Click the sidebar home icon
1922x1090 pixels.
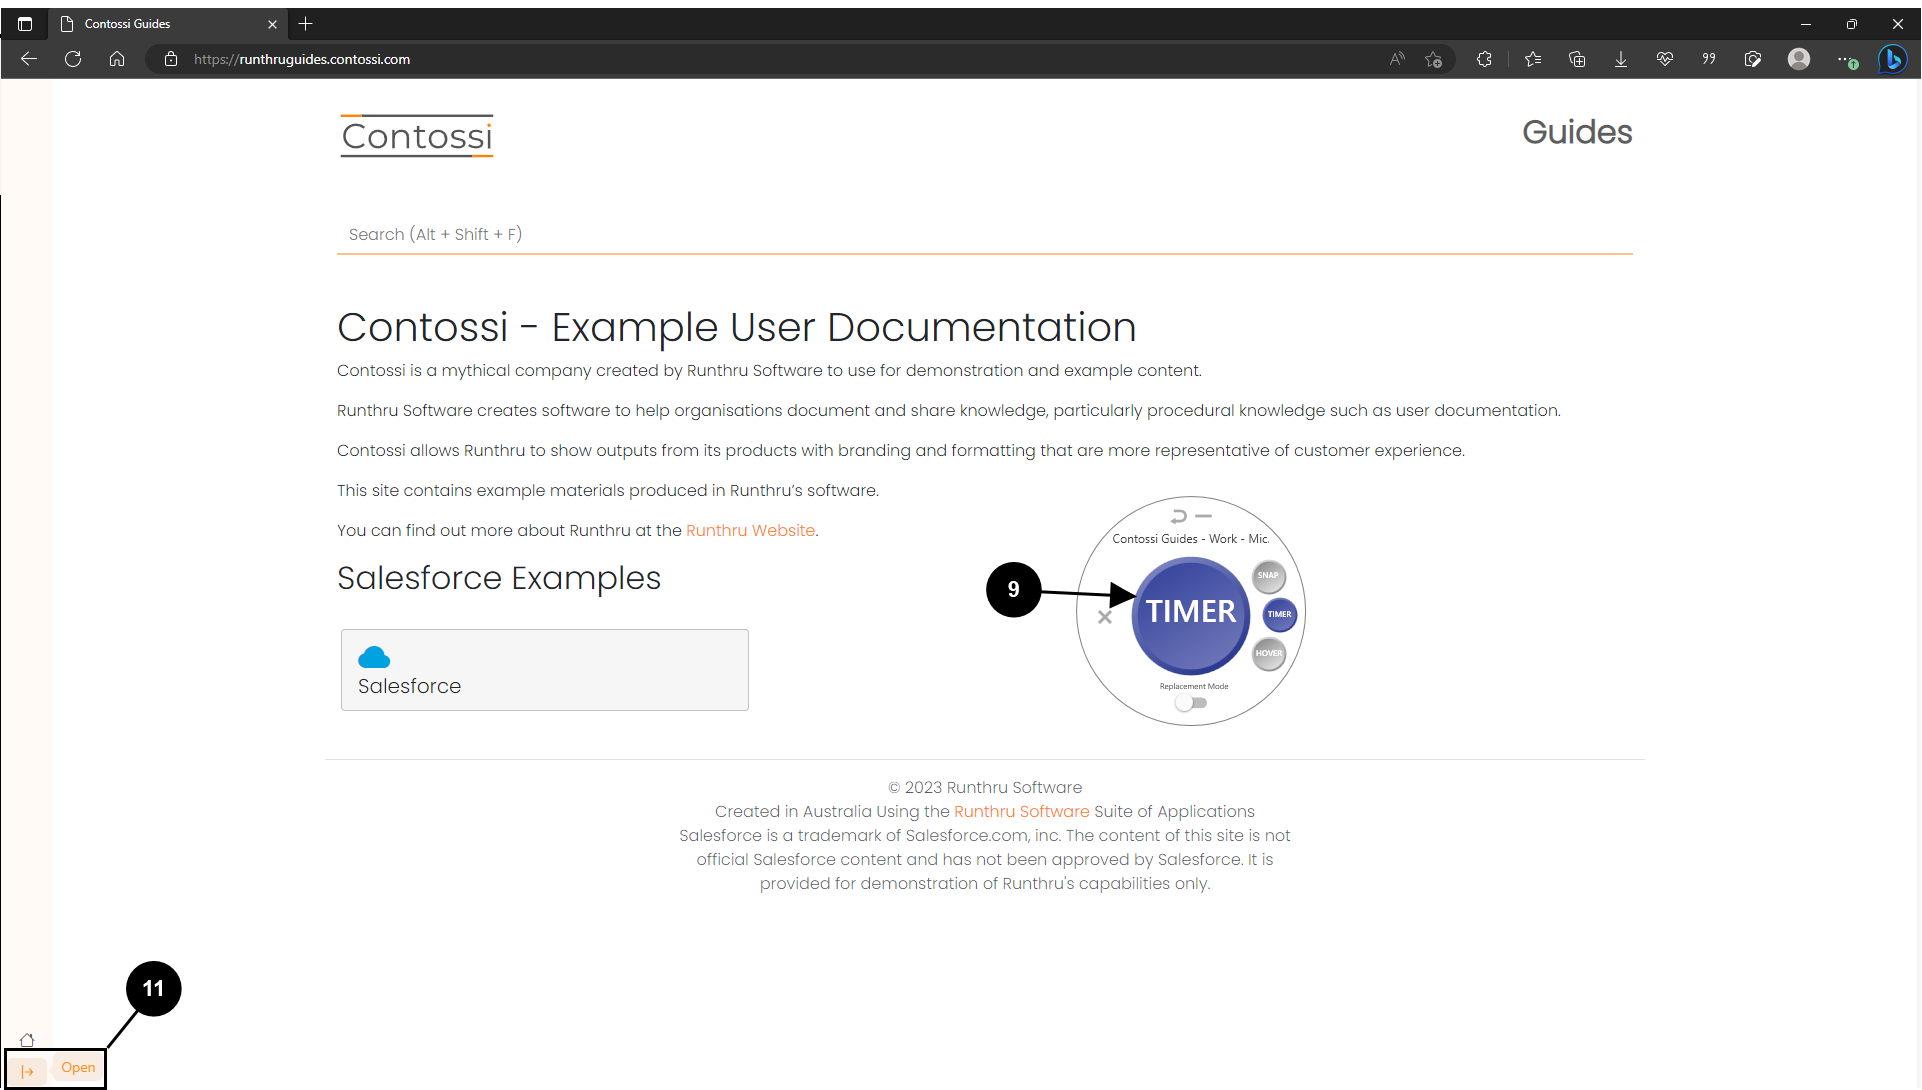pyautogui.click(x=27, y=1040)
